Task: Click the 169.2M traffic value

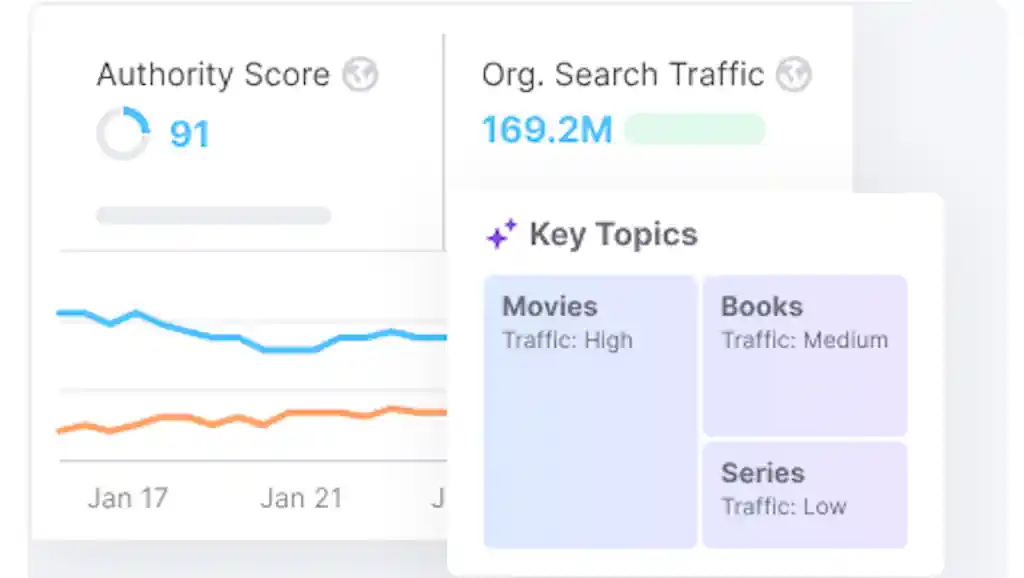Action: coord(547,129)
